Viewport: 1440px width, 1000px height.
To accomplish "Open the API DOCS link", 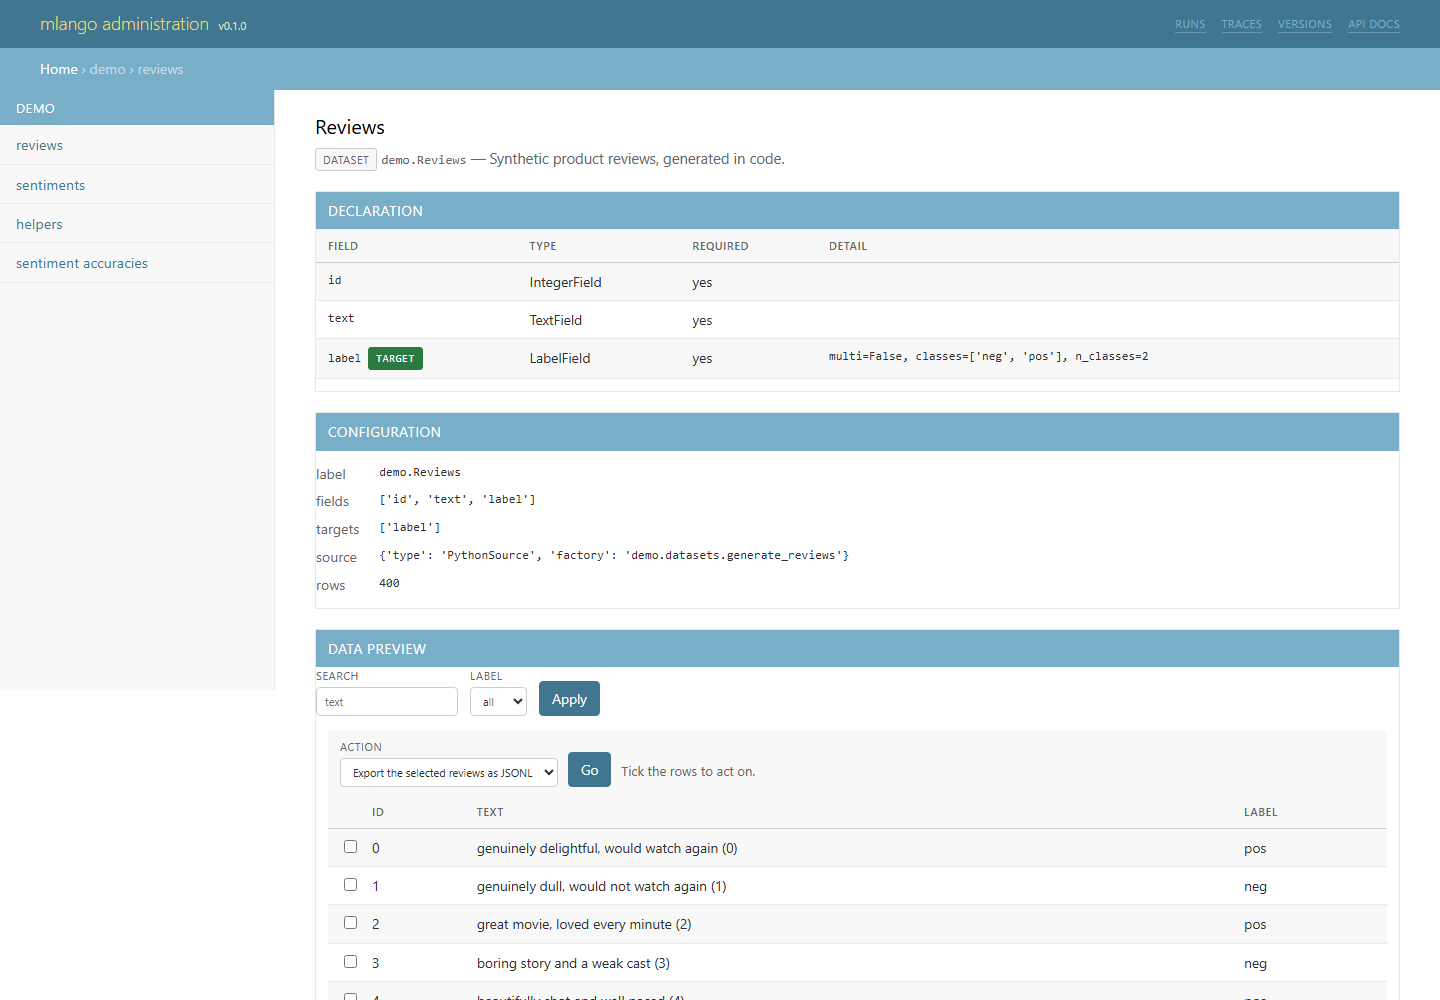I will tap(1373, 24).
